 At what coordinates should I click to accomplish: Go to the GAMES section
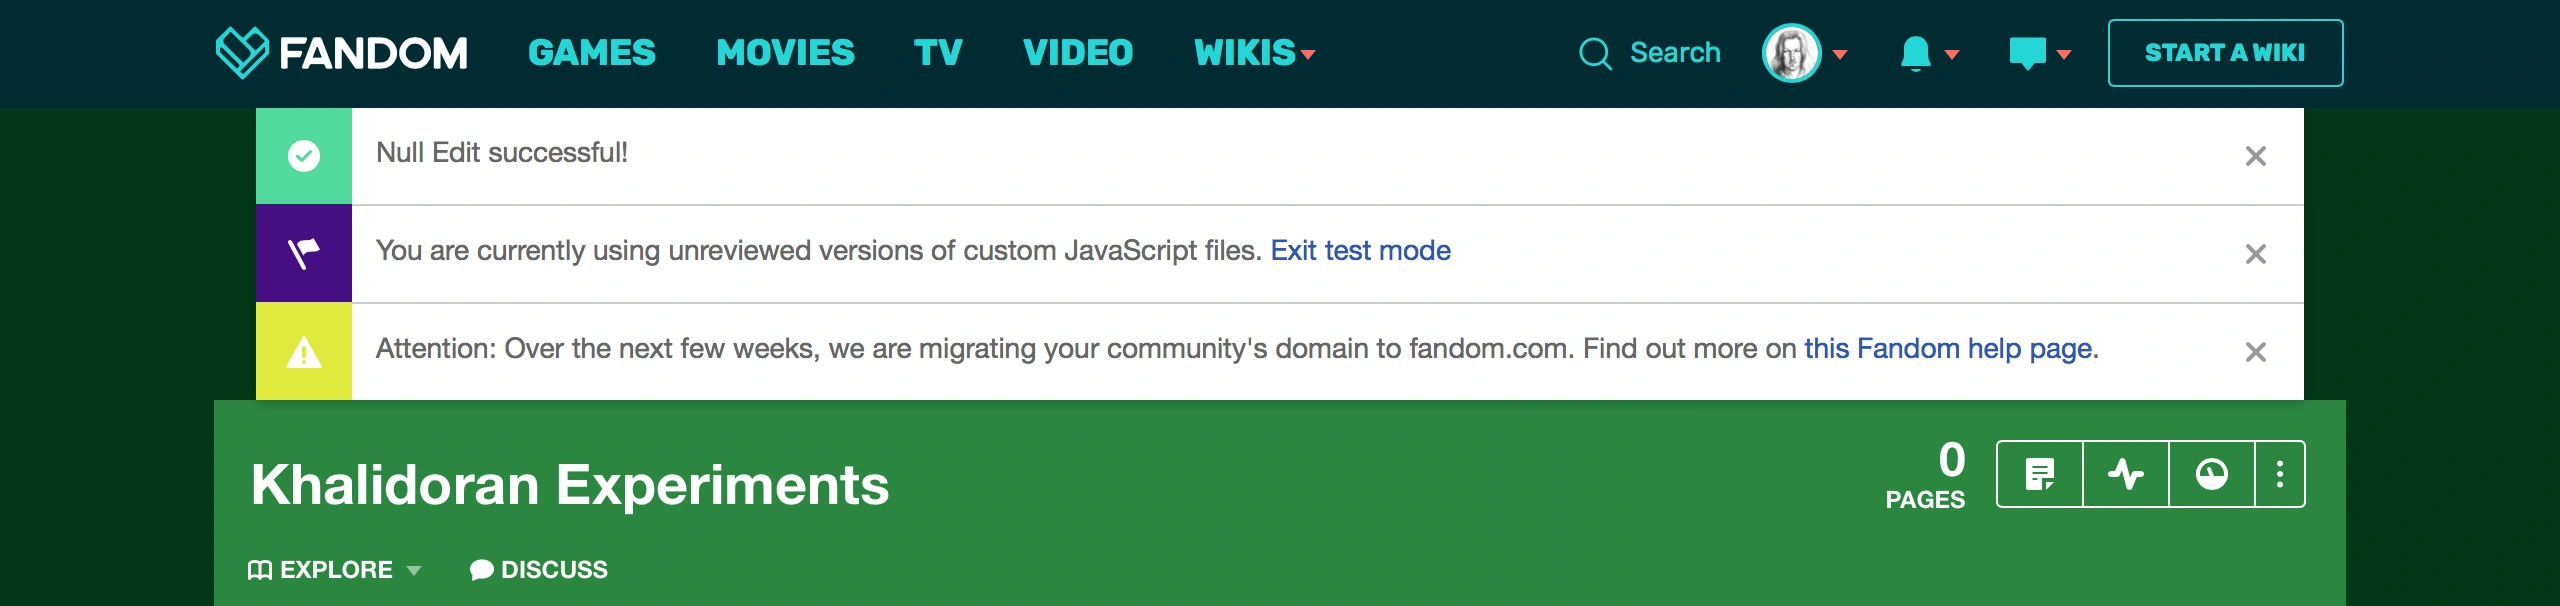coord(592,53)
